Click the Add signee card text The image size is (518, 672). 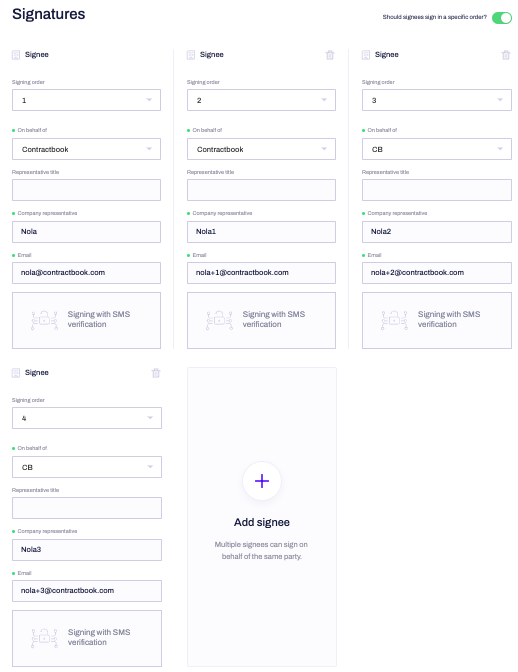point(262,522)
